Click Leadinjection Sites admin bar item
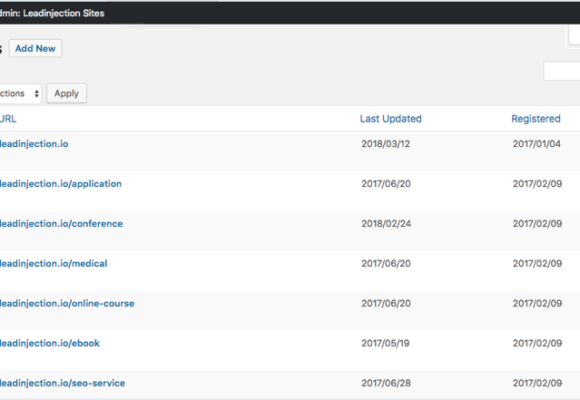Screen dimensions: 580x400 52,13
